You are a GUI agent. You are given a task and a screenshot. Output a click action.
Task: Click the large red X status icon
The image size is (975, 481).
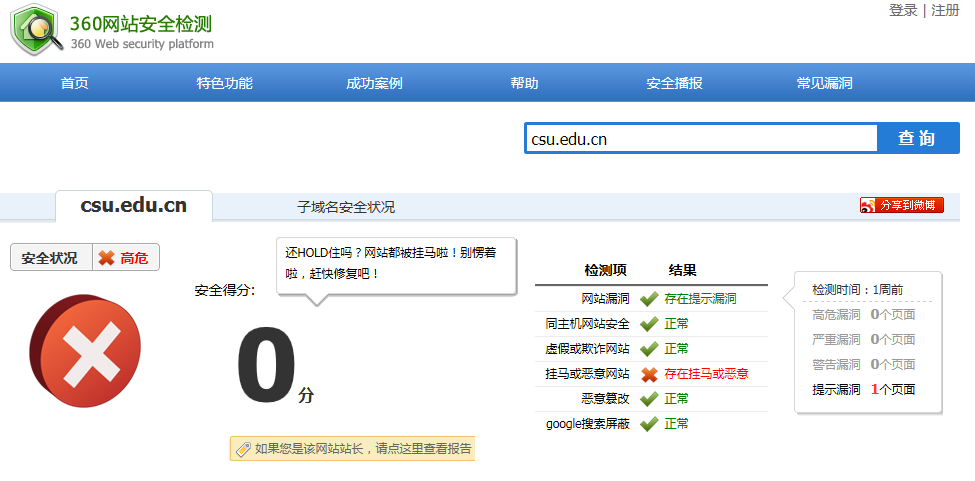(86, 356)
